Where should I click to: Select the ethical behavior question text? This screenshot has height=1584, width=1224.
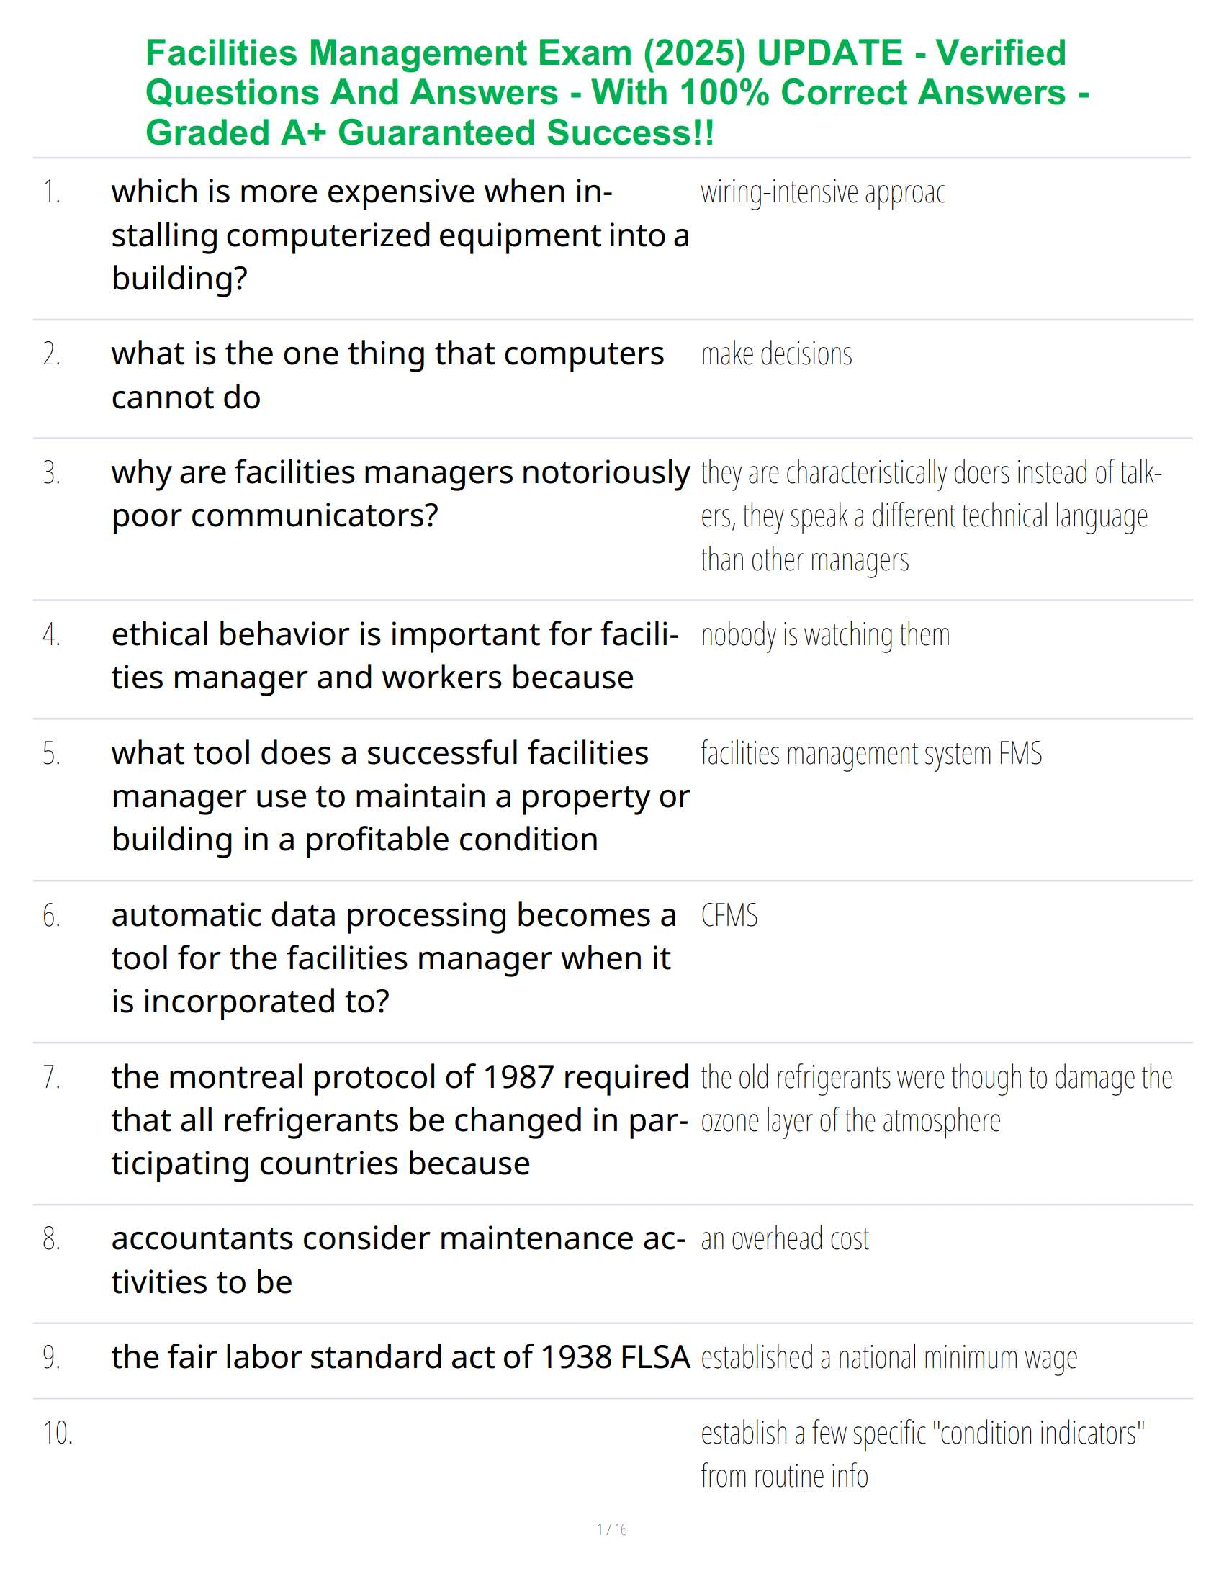[395, 656]
